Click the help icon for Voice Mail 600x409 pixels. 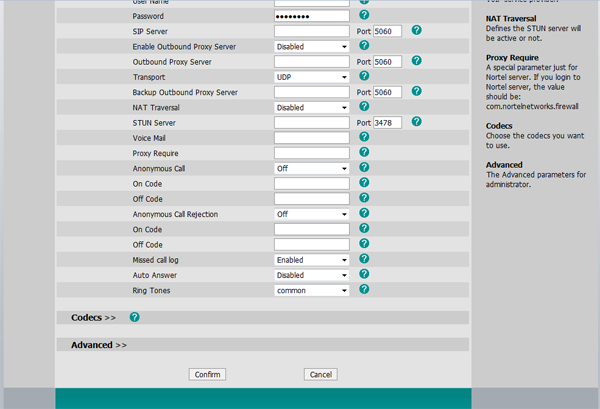click(364, 137)
